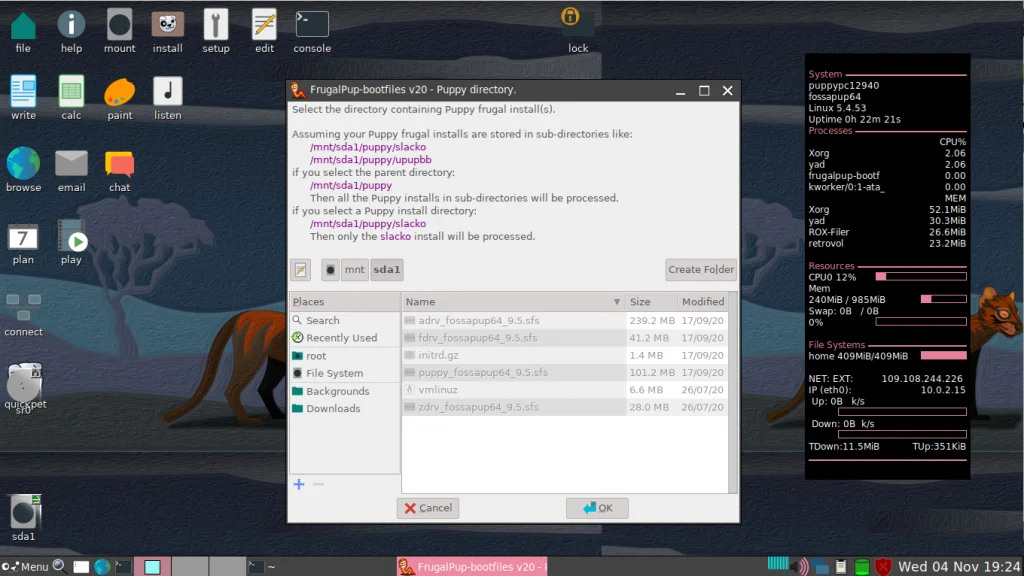This screenshot has width=1024, height=576.
Task: Add bookmark with the plus button
Action: tap(298, 485)
